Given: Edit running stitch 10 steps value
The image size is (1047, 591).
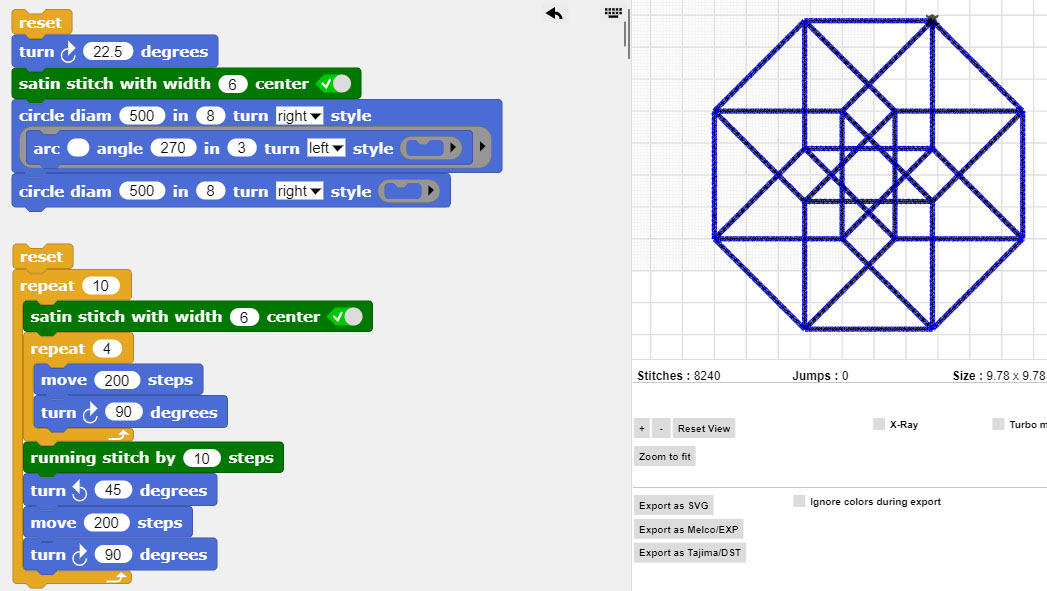Looking at the screenshot, I should [202, 458].
